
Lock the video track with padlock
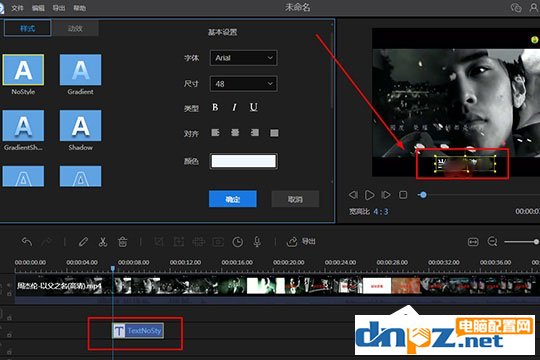point(9,294)
